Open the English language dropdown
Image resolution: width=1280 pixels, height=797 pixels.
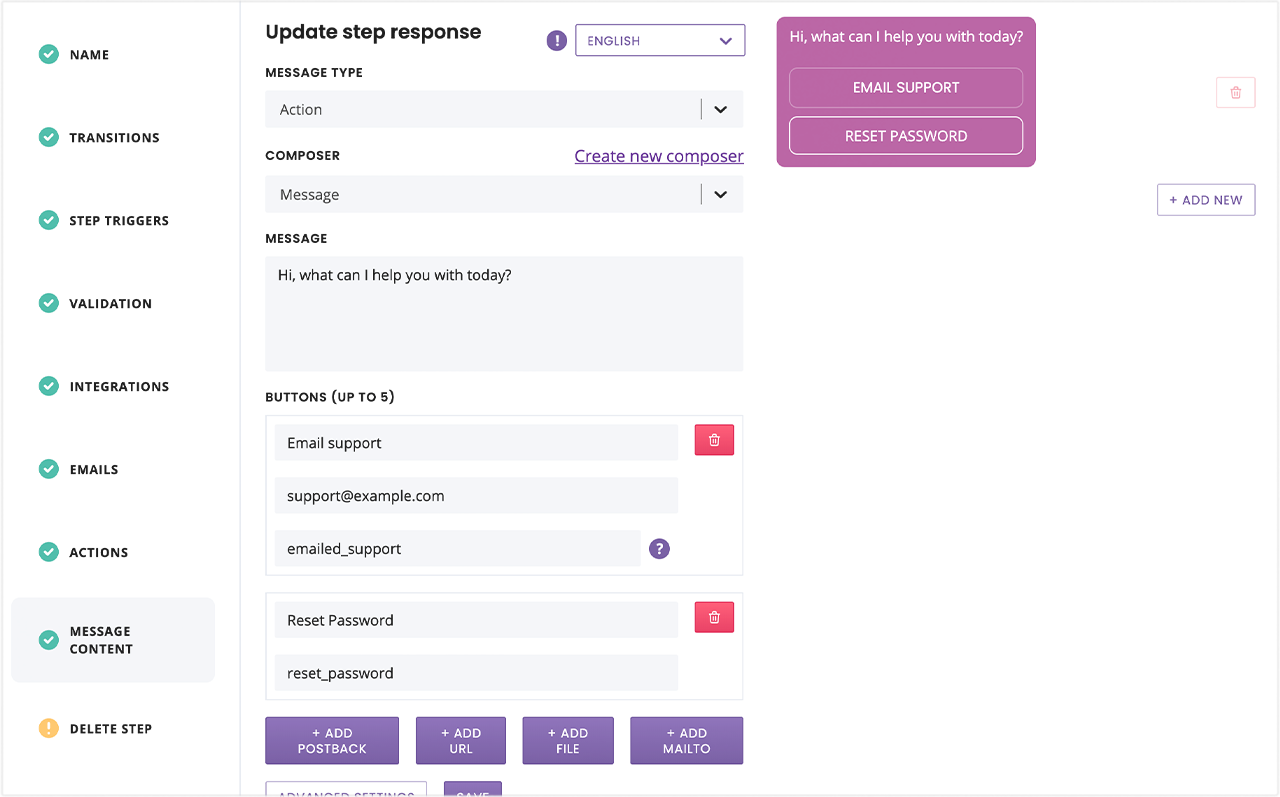(660, 41)
